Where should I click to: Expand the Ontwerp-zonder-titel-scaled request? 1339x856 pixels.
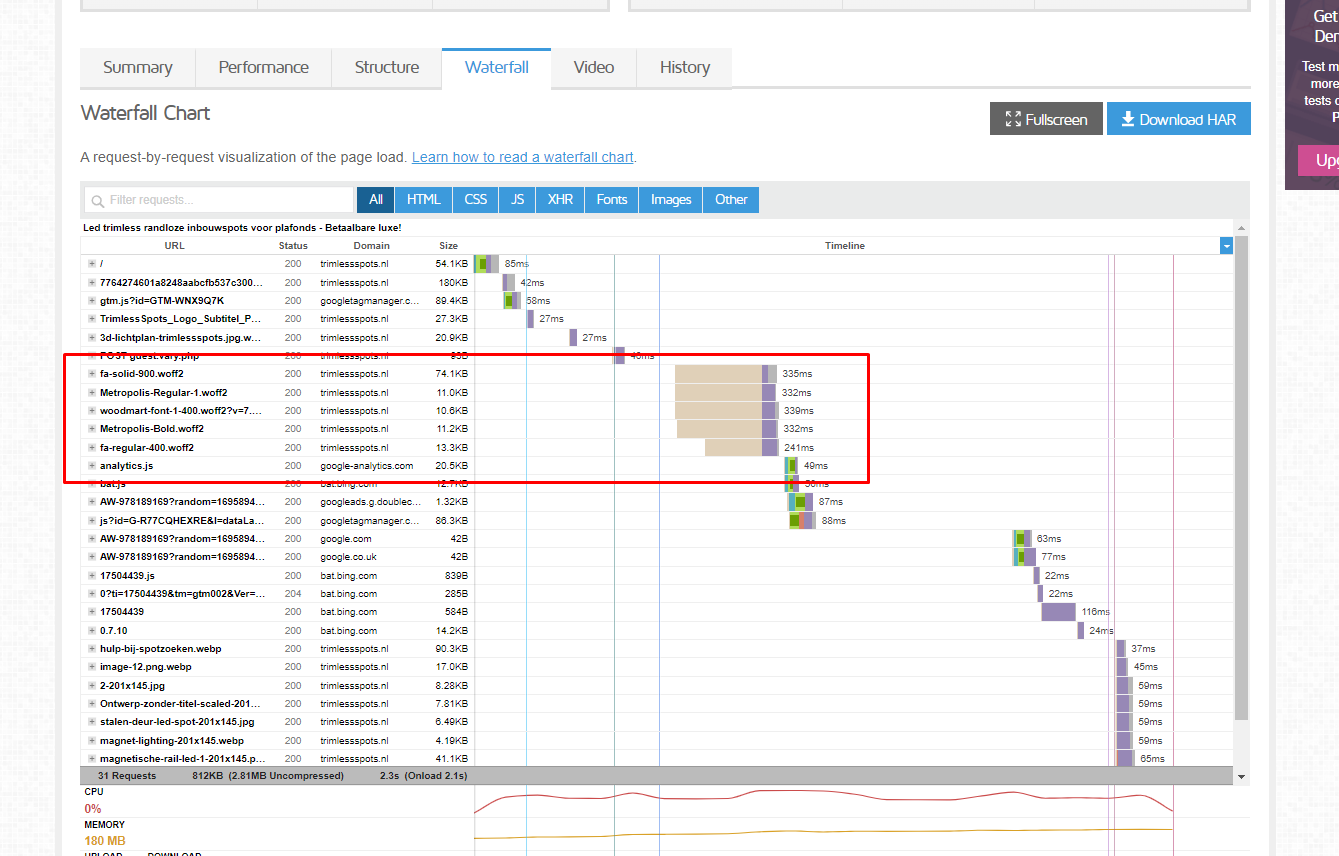click(x=92, y=704)
